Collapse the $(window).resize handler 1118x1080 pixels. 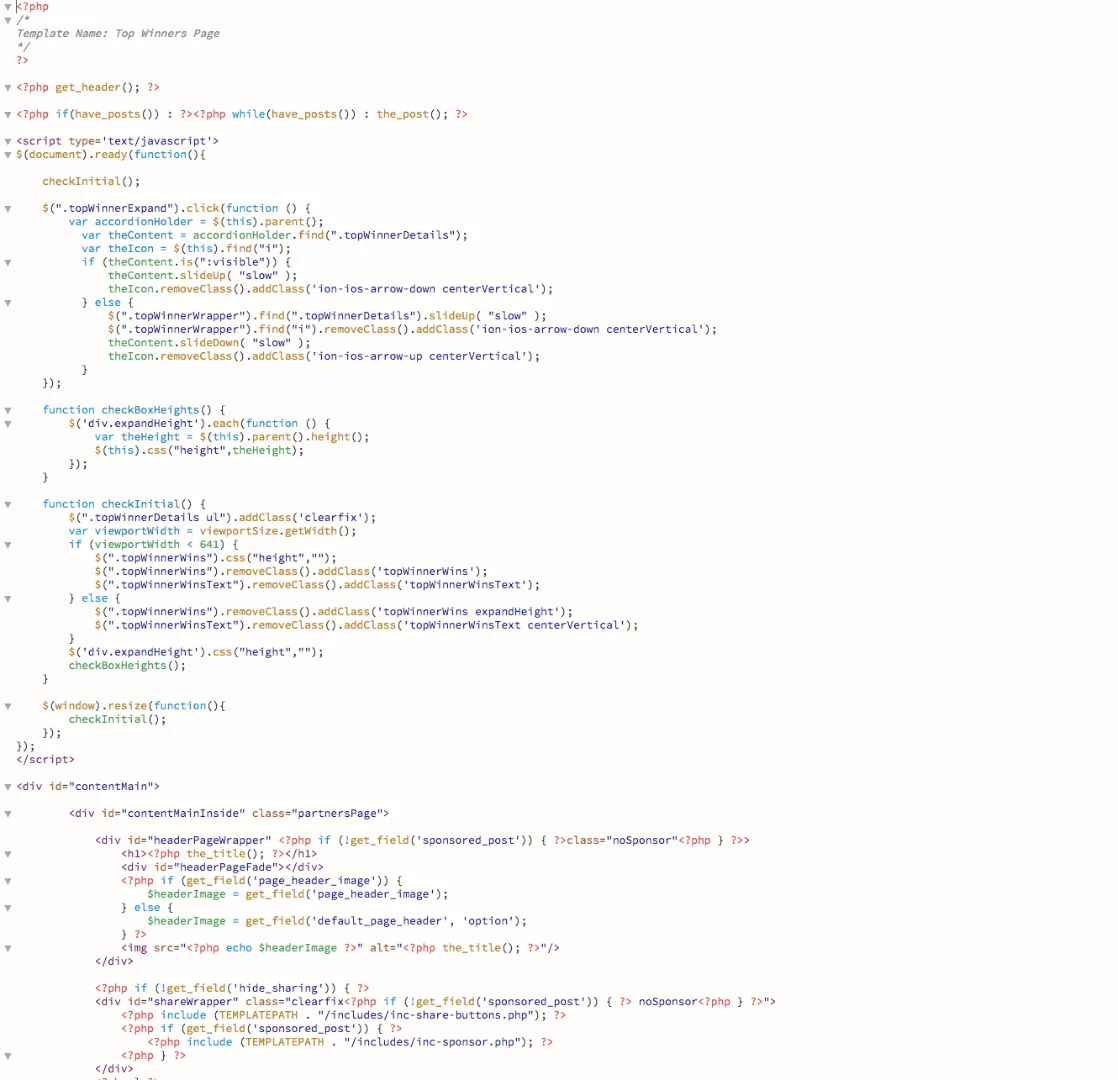click(8, 706)
